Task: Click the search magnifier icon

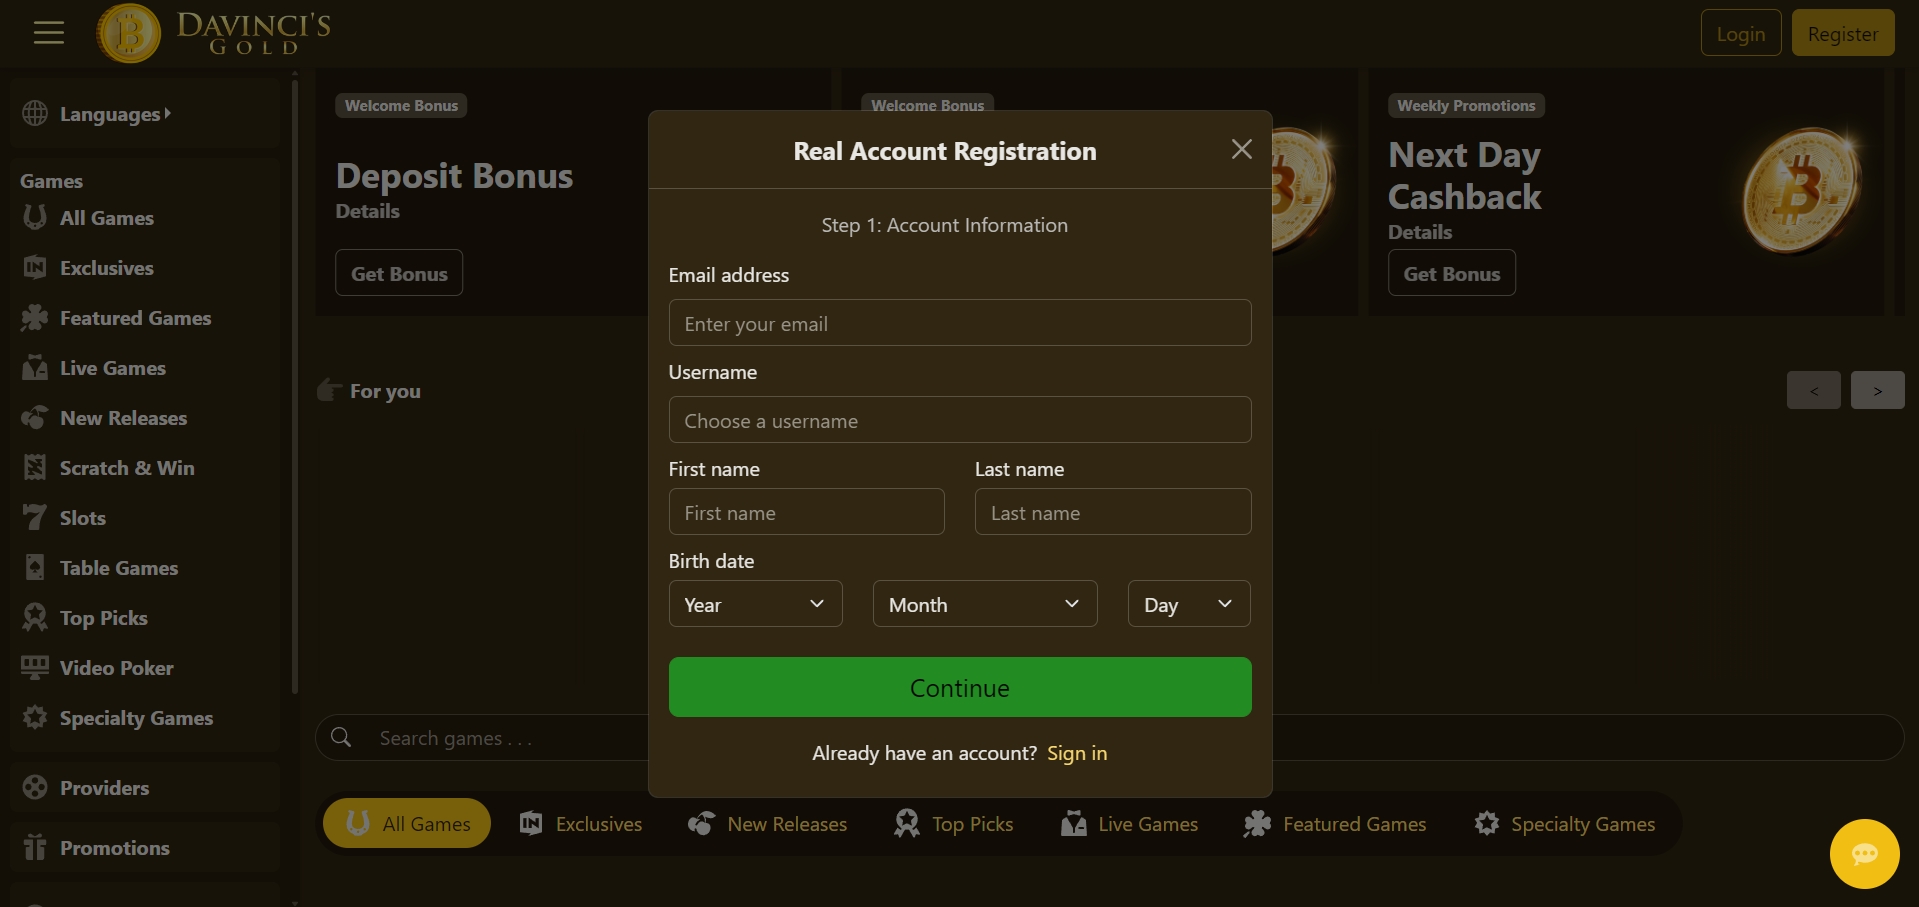Action: 341,737
